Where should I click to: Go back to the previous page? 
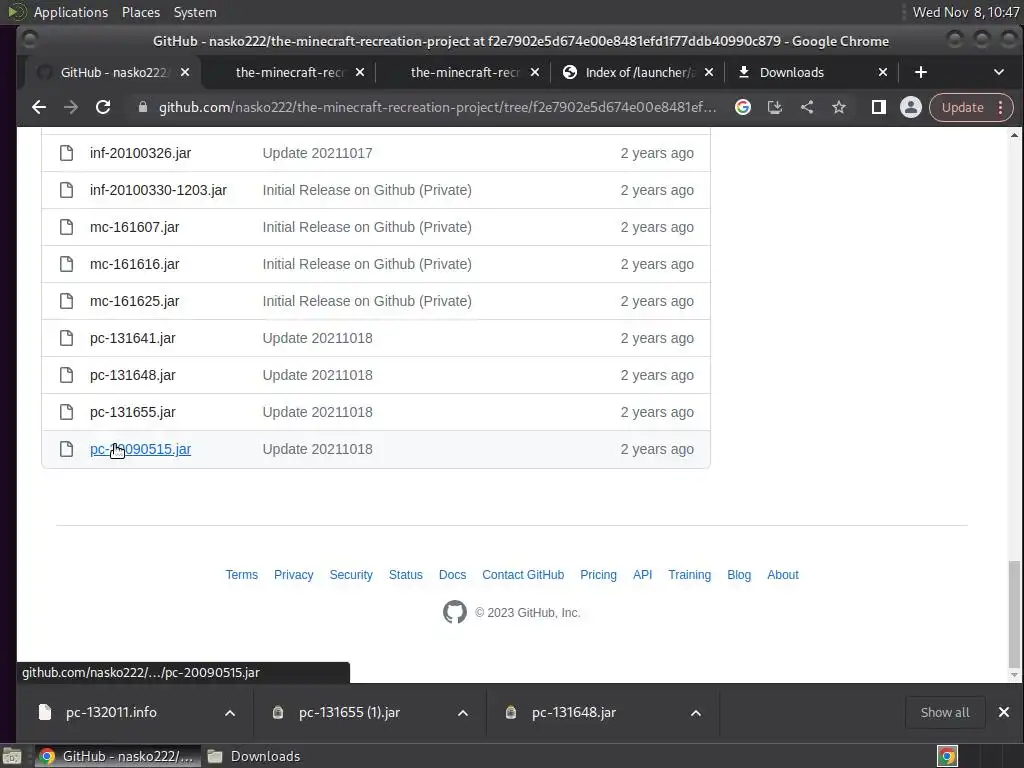click(39, 107)
